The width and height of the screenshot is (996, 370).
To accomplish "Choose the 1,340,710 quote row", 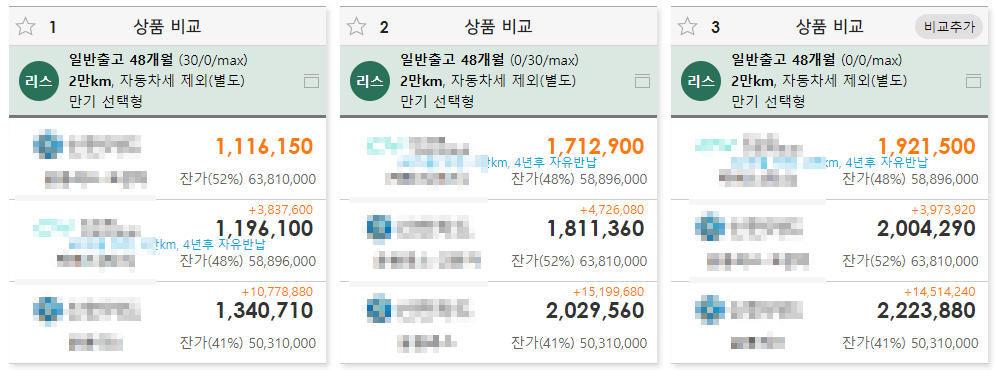I will pyautogui.click(x=168, y=322).
